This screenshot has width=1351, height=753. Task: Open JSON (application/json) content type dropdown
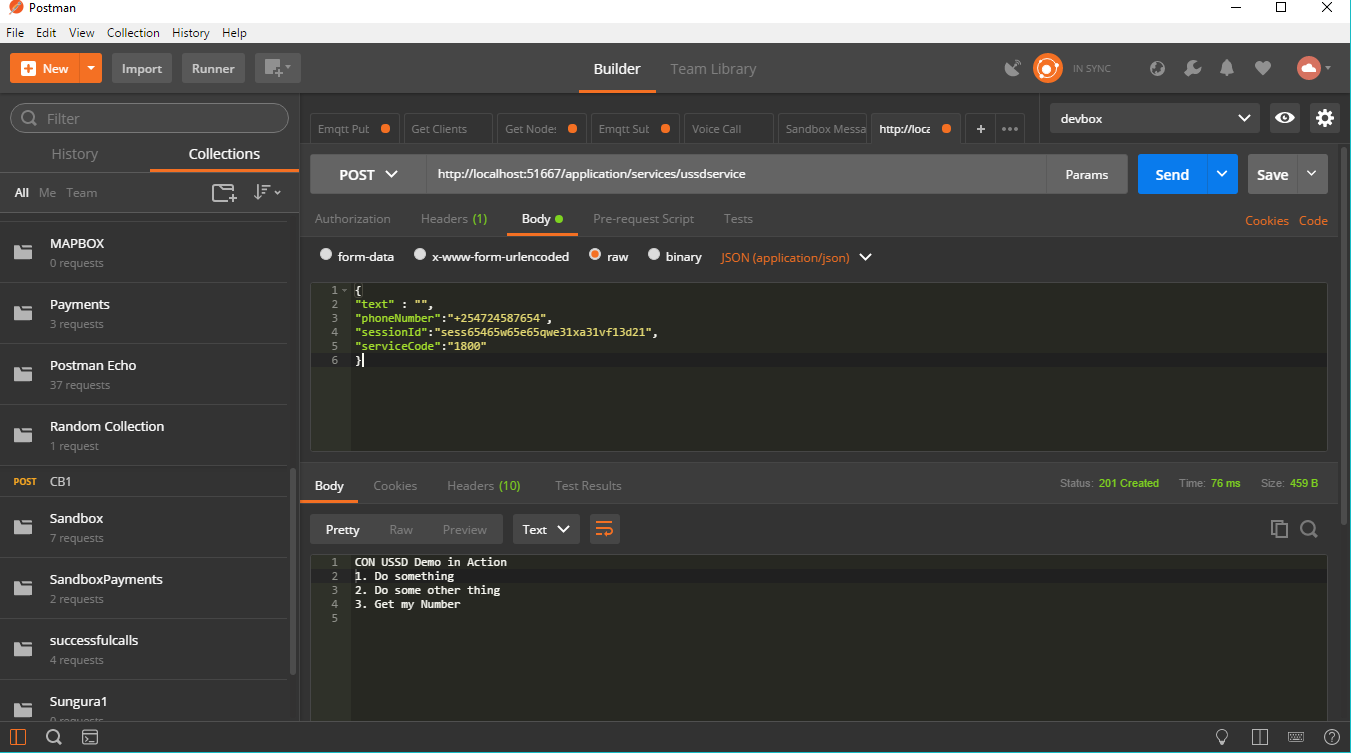point(796,257)
